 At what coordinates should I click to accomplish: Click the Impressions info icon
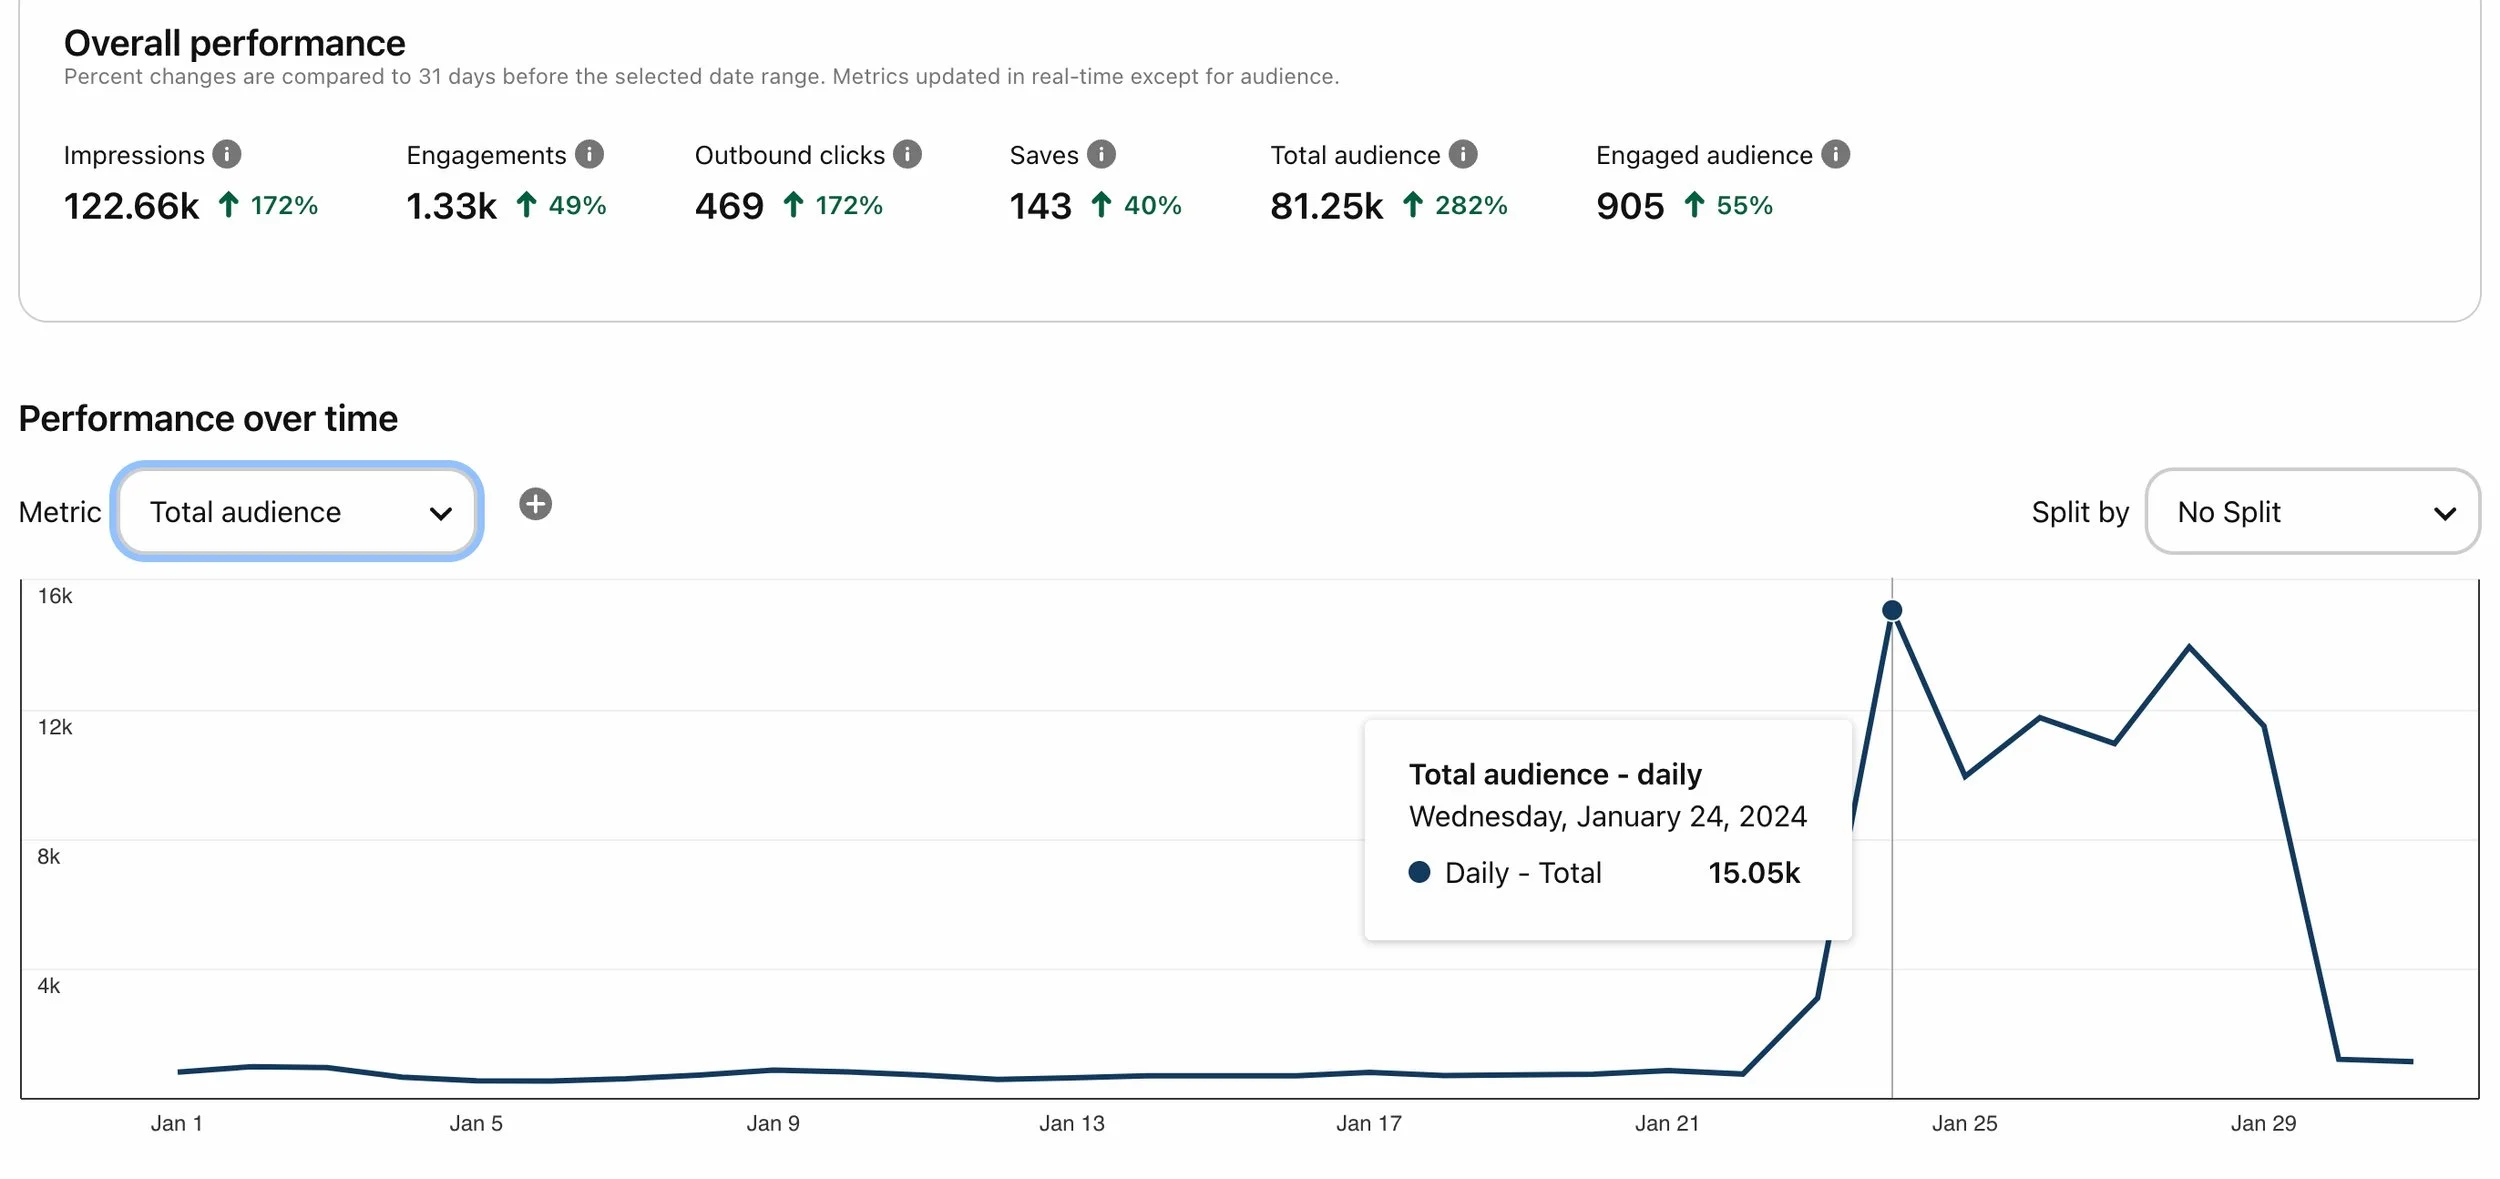tap(227, 154)
